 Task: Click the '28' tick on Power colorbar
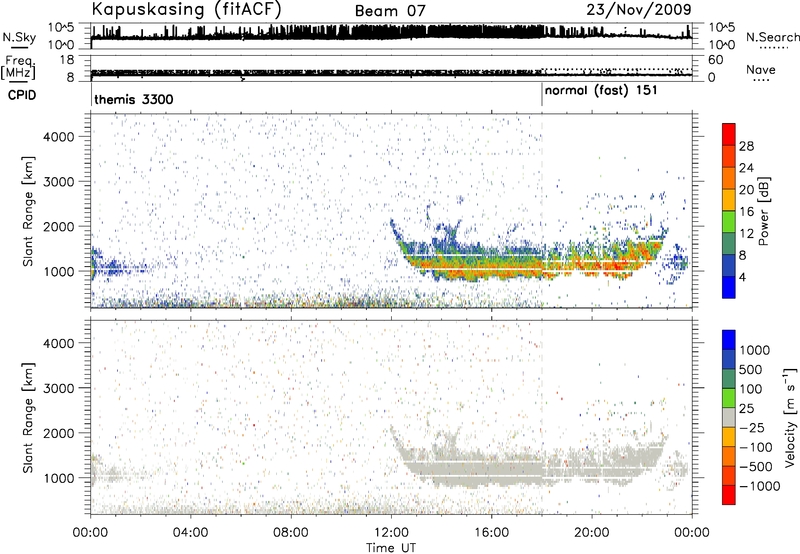click(x=746, y=147)
